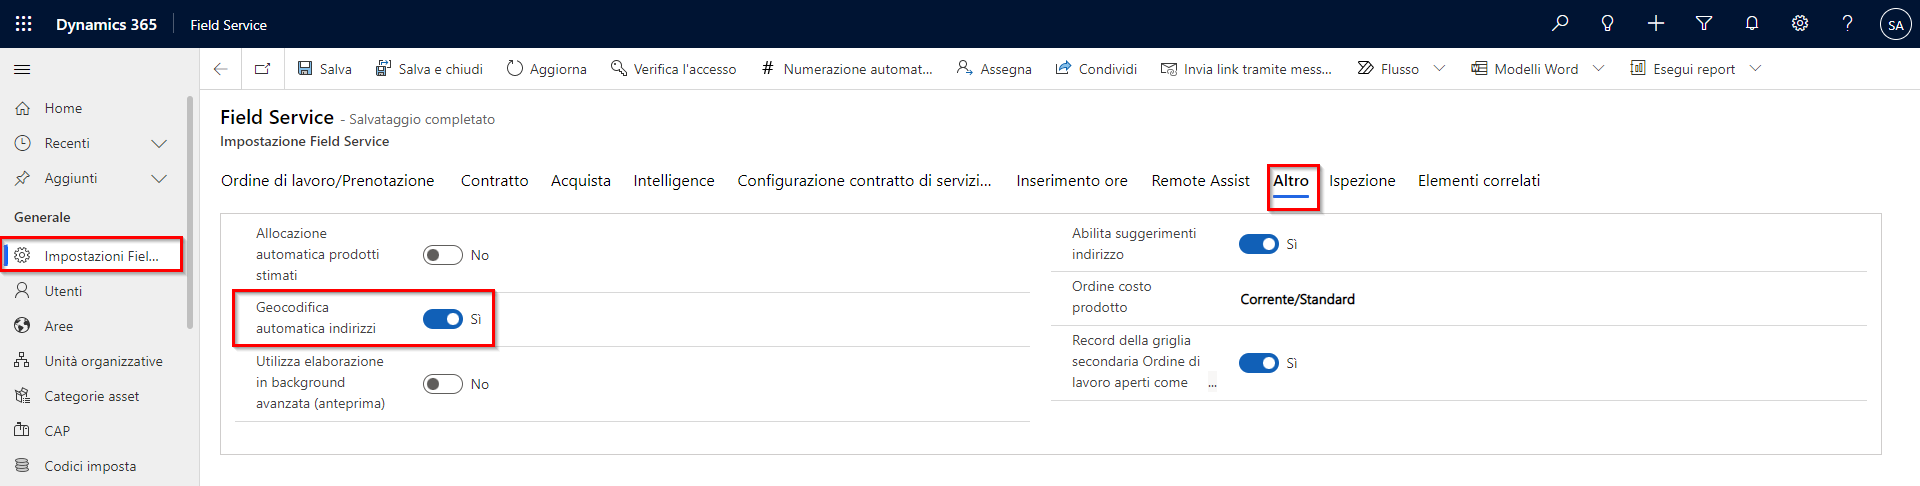1920x486 pixels.
Task: Switch to Ordine di lavoro/Prenotazione tab
Action: [x=327, y=181]
